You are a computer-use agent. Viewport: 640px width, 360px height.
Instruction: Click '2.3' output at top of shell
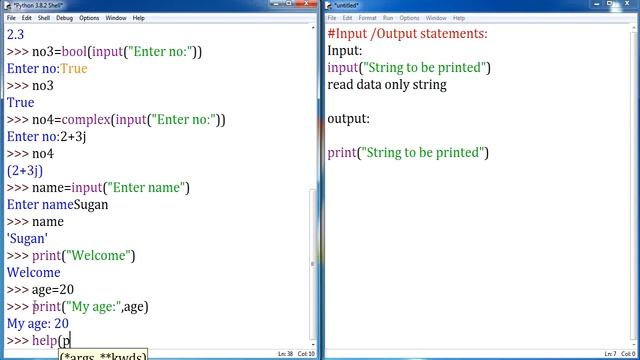[15, 35]
